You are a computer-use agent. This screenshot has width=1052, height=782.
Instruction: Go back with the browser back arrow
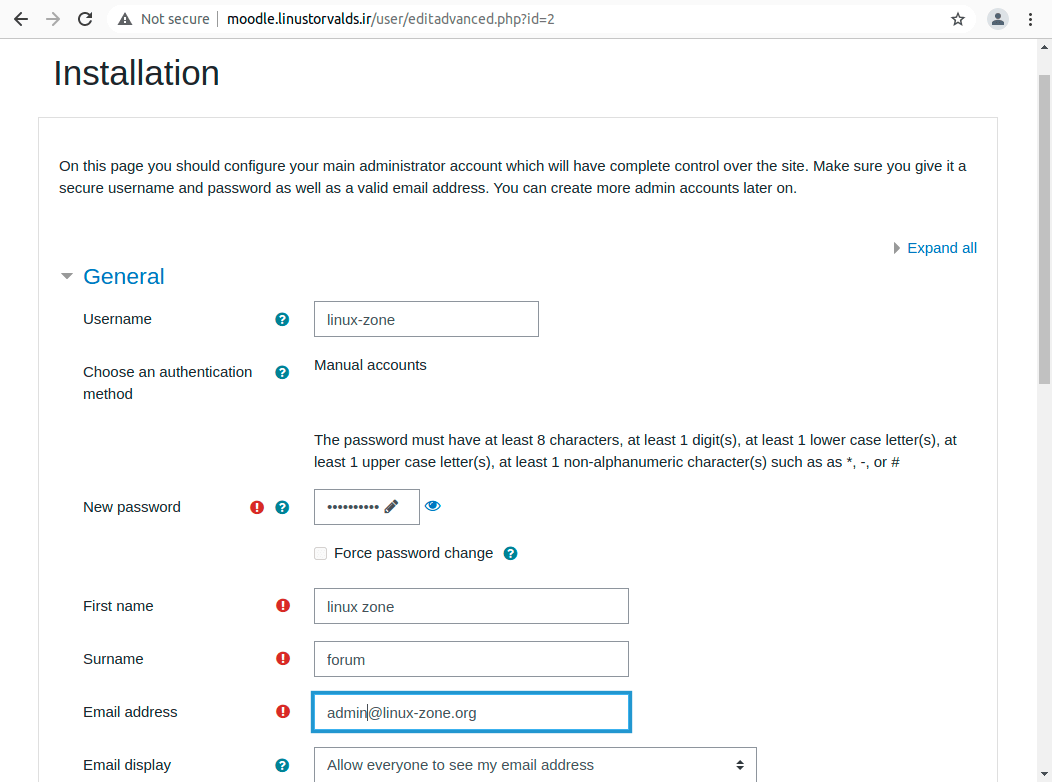[21, 19]
